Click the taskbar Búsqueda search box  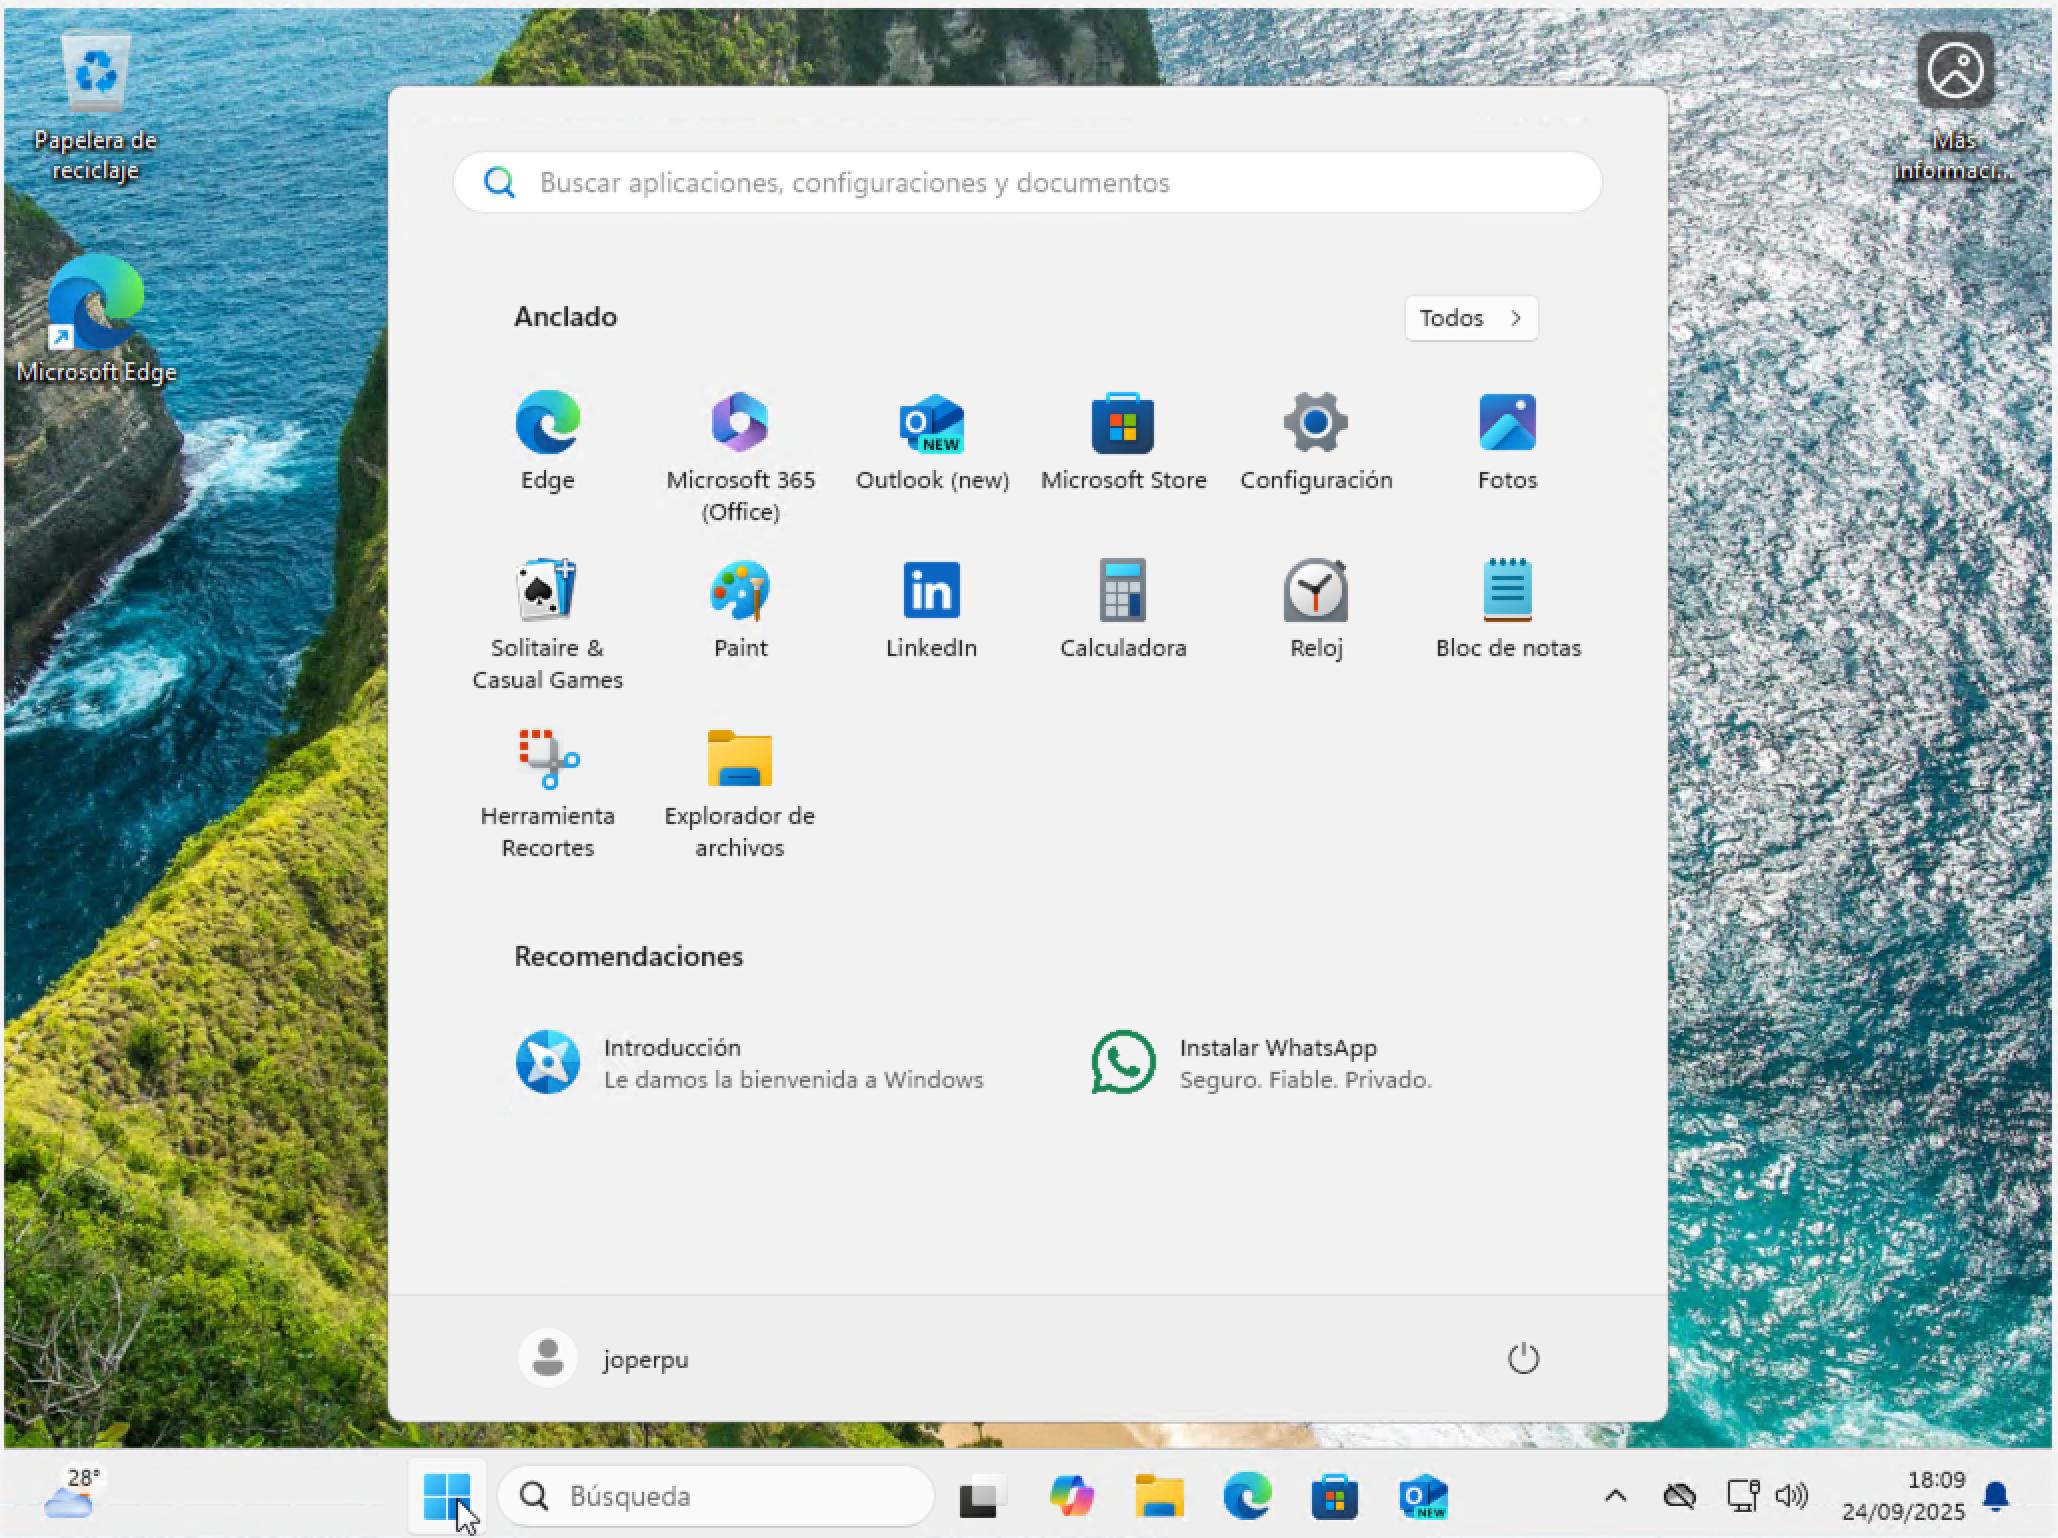(716, 1496)
